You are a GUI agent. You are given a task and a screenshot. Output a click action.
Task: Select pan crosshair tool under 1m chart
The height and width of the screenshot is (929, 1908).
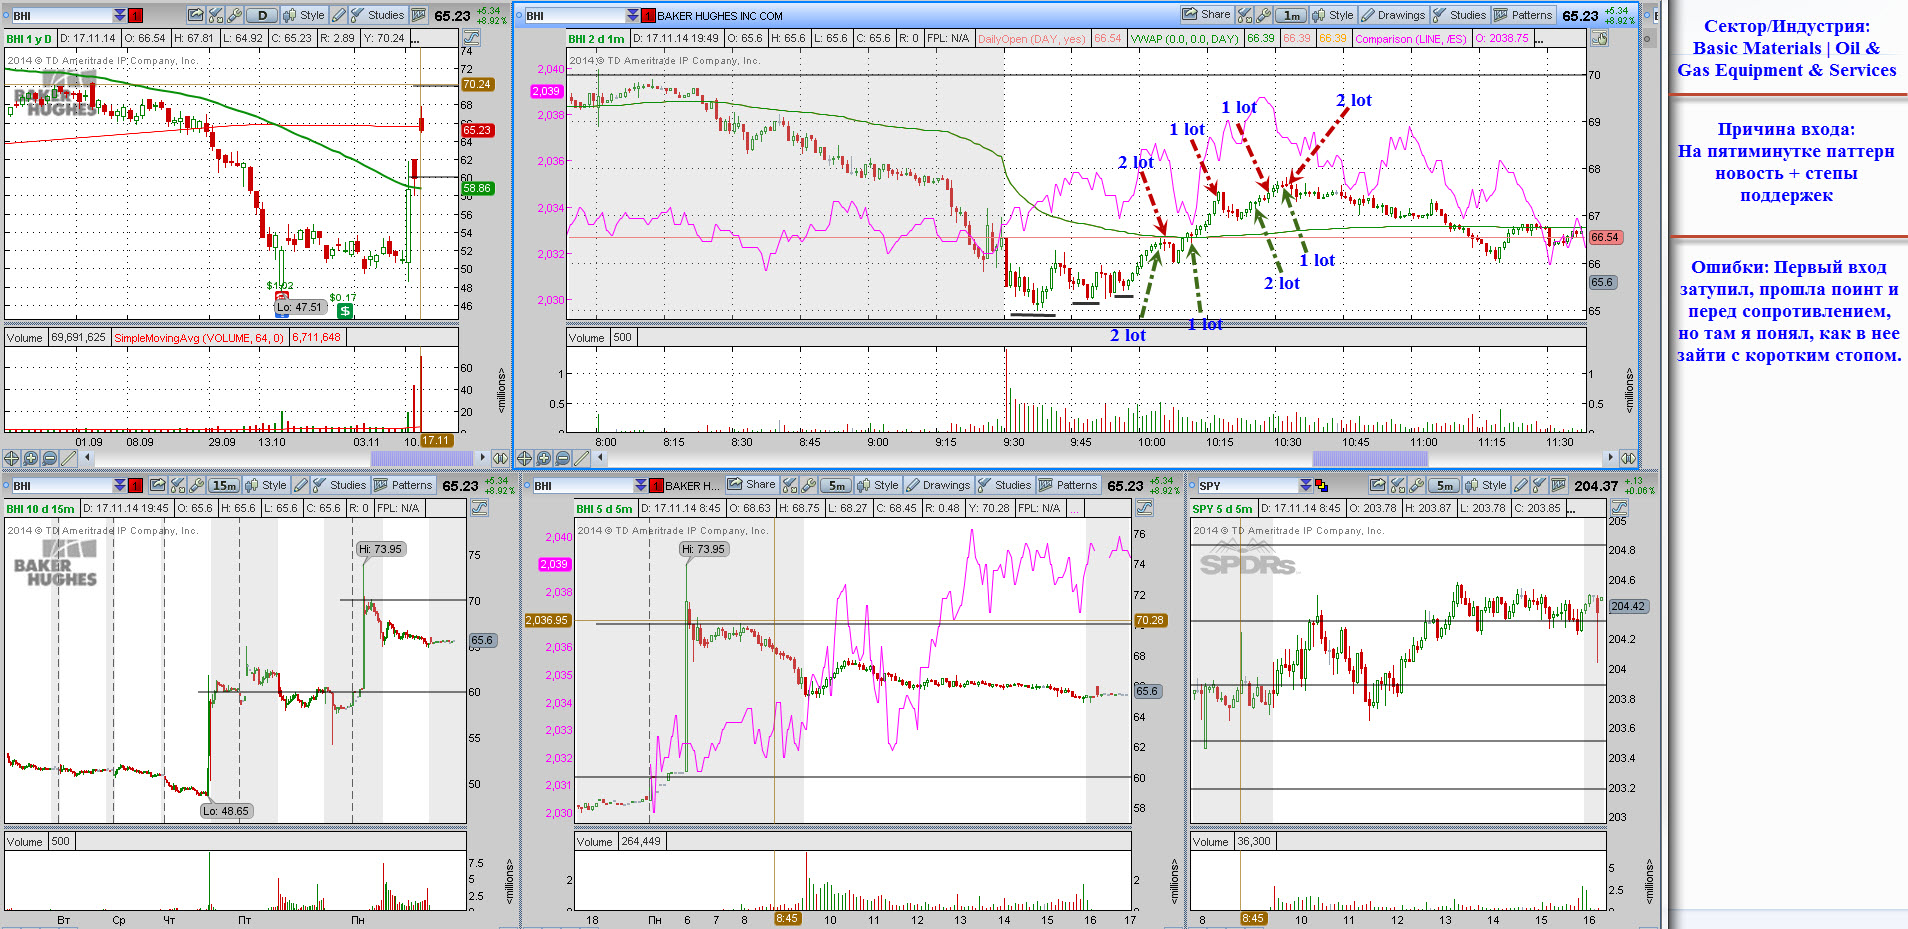point(525,458)
